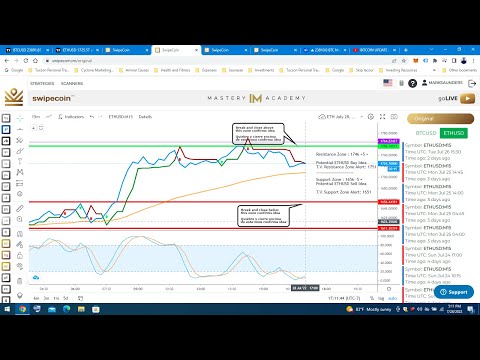
Task: Switch signals to BTCUSD
Action: [426, 133]
